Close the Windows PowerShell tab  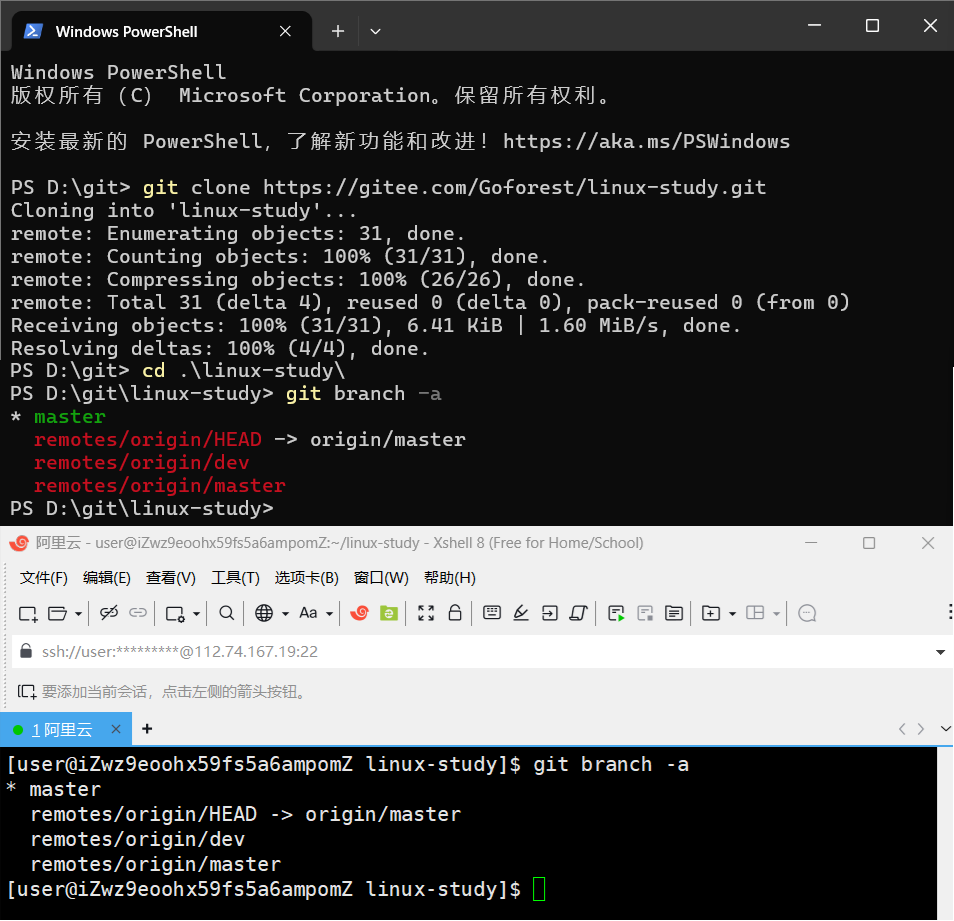pos(285,31)
